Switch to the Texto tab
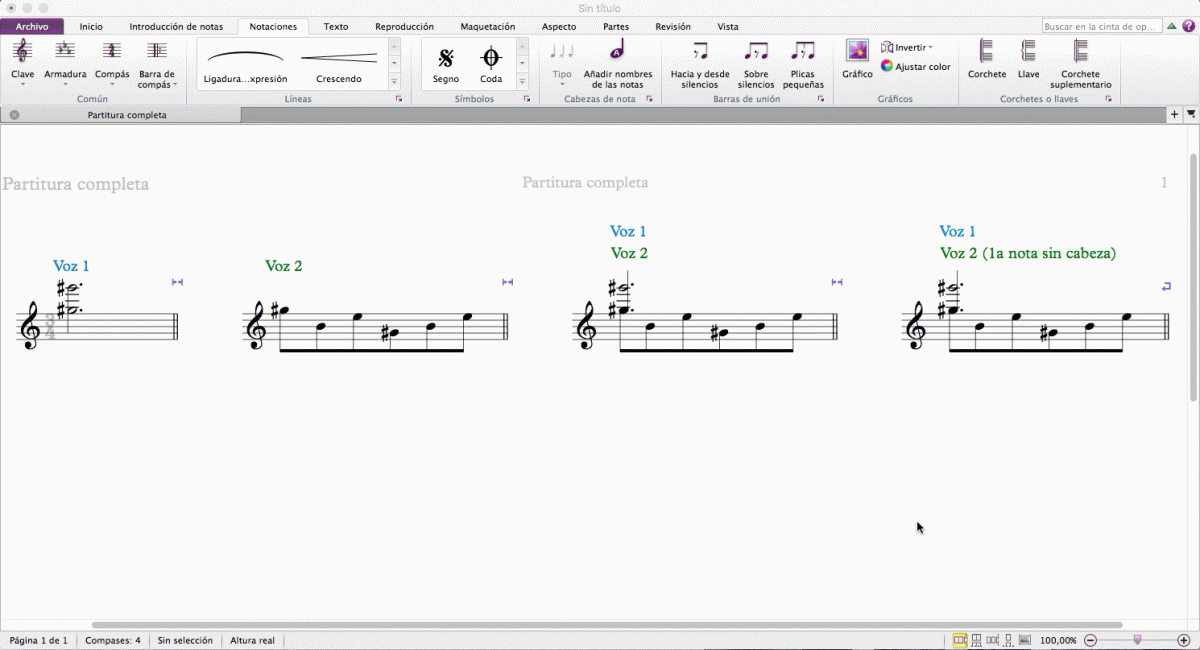This screenshot has width=1200, height=650. pos(336,27)
